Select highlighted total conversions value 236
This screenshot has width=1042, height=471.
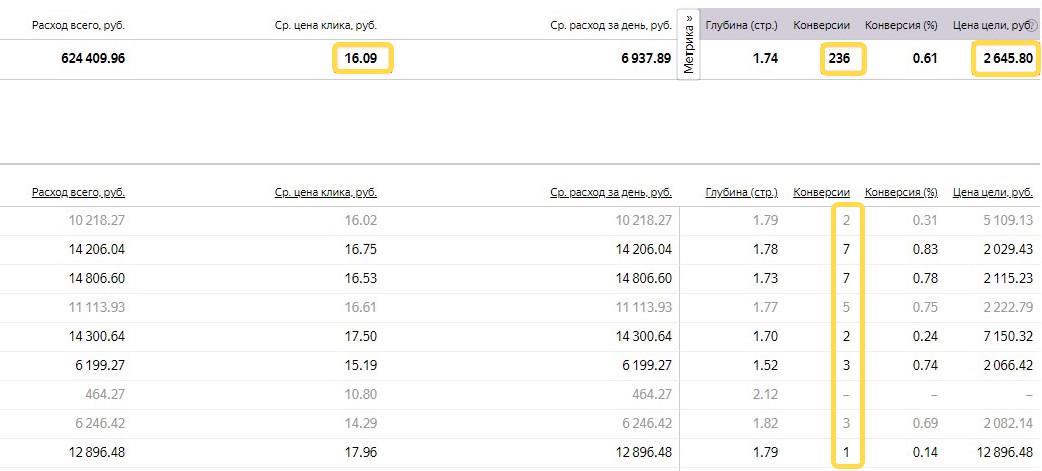[838, 59]
